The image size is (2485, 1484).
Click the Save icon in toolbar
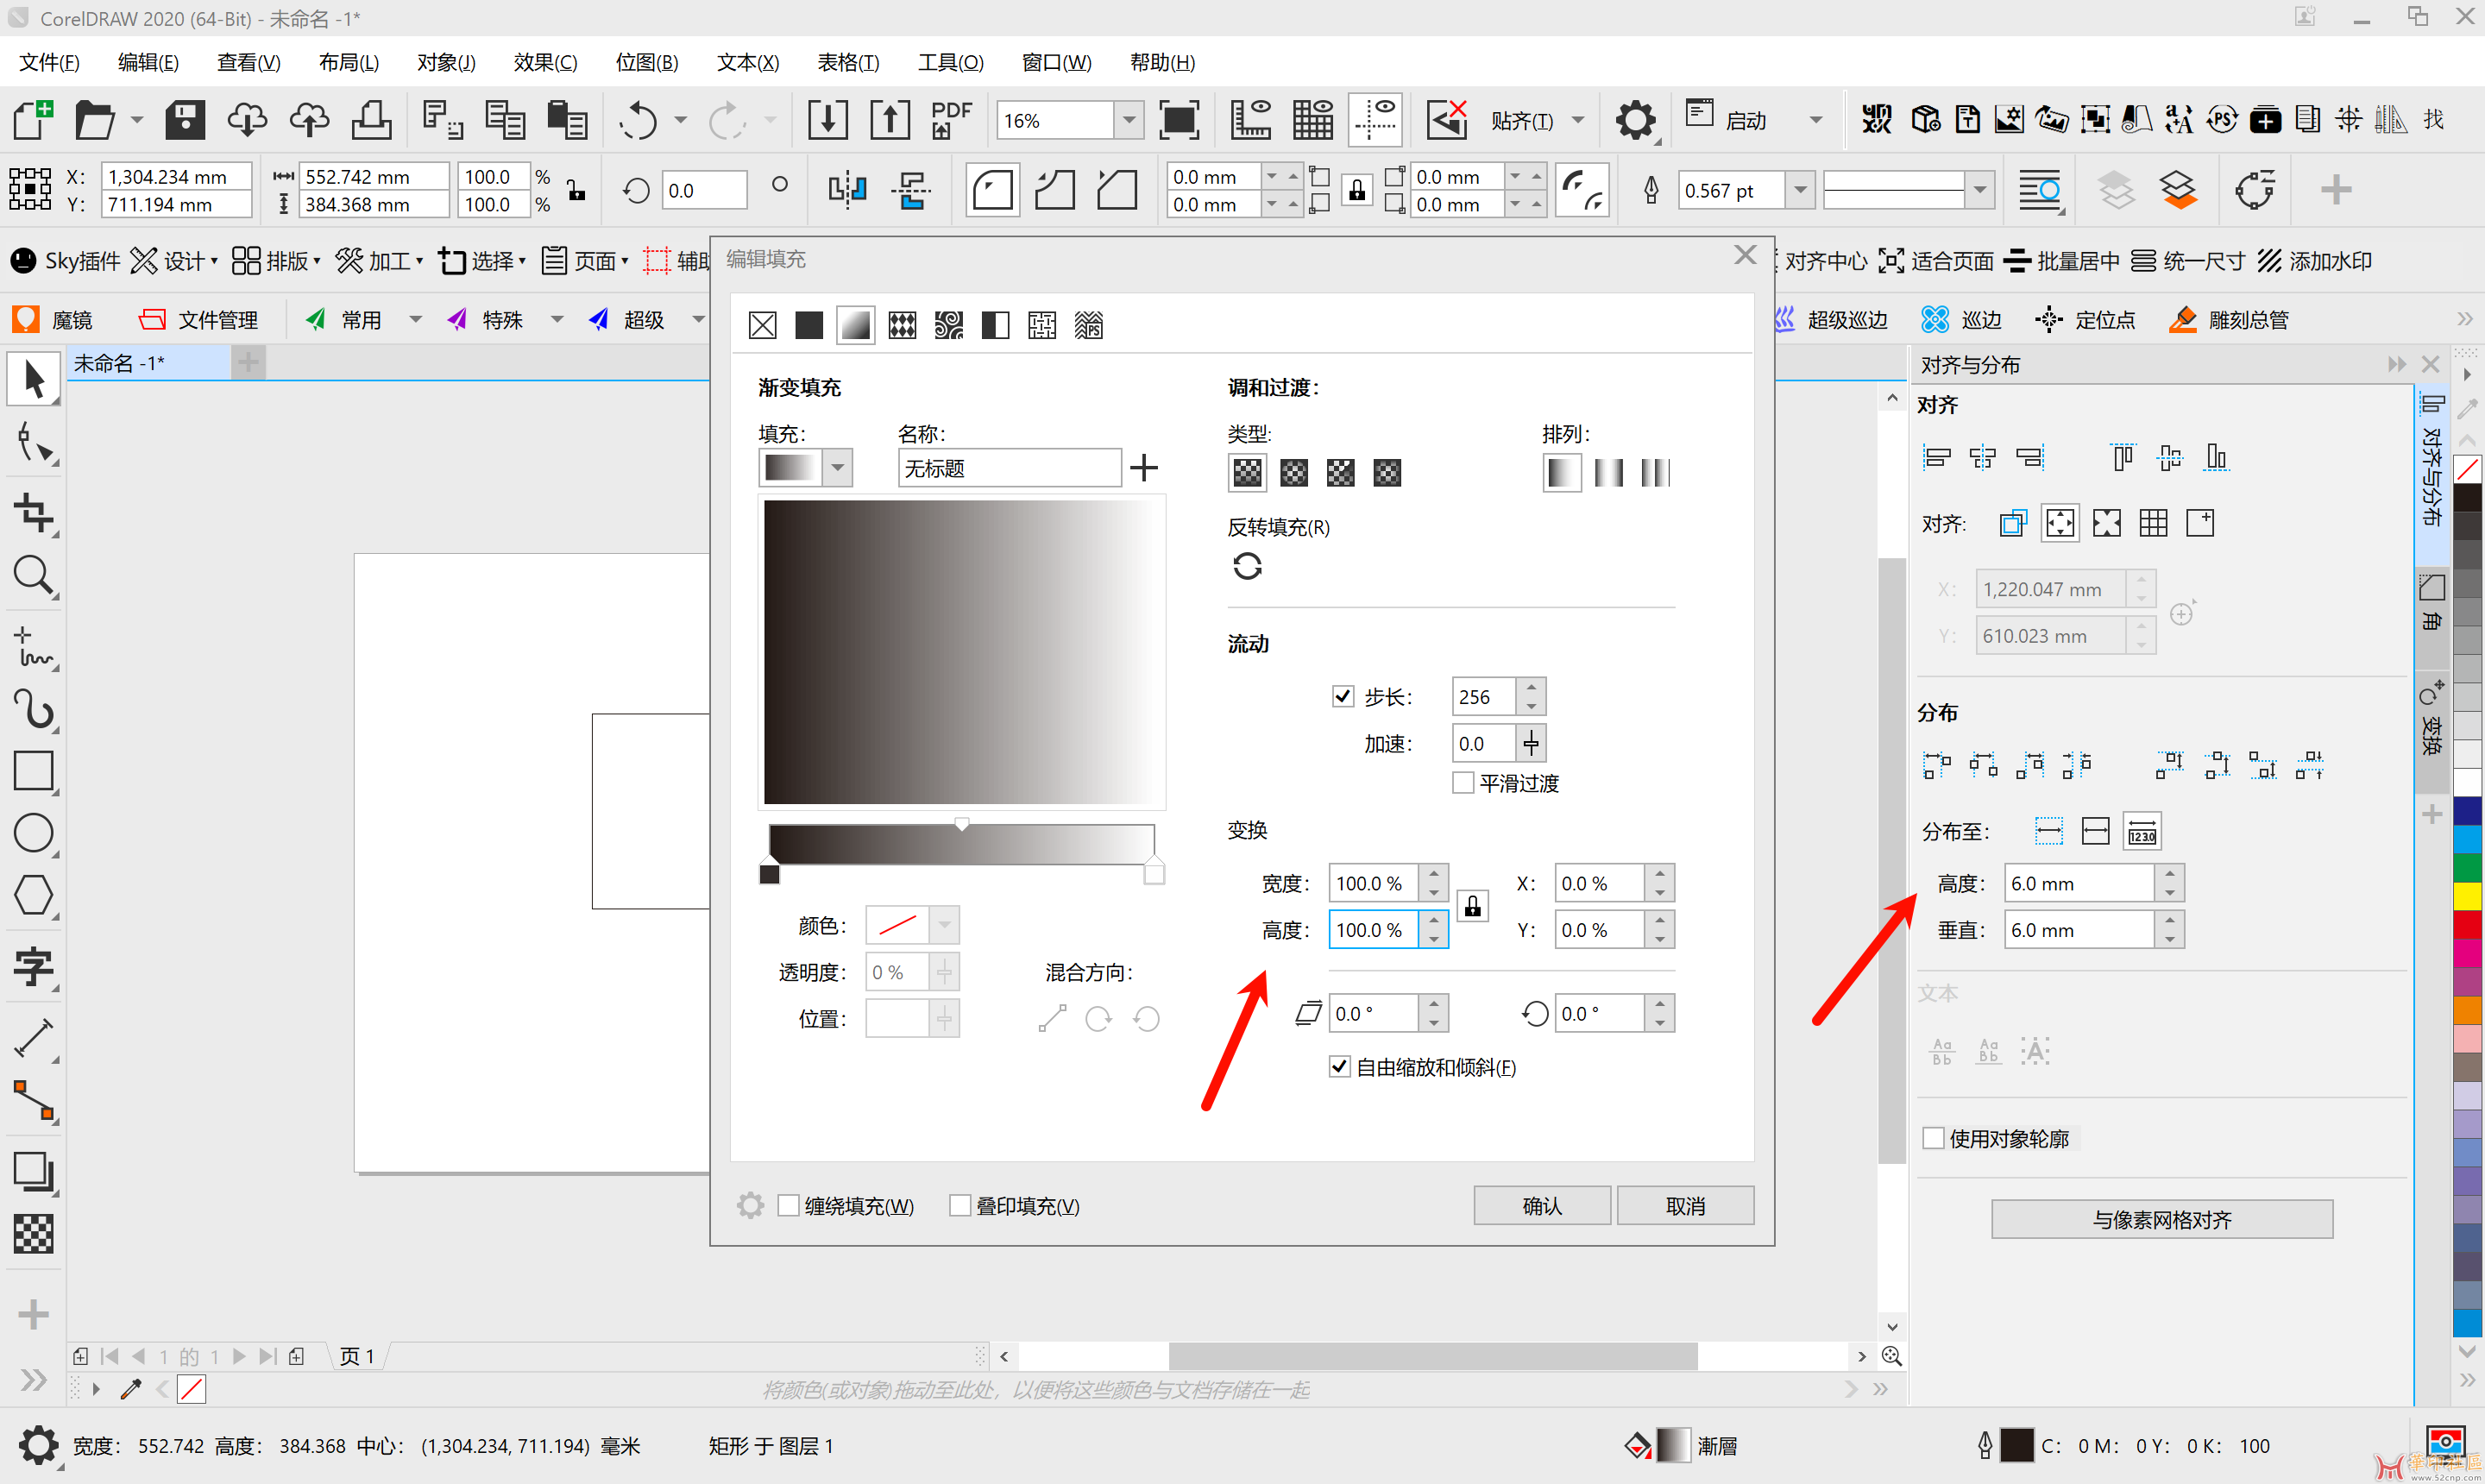coord(185,120)
